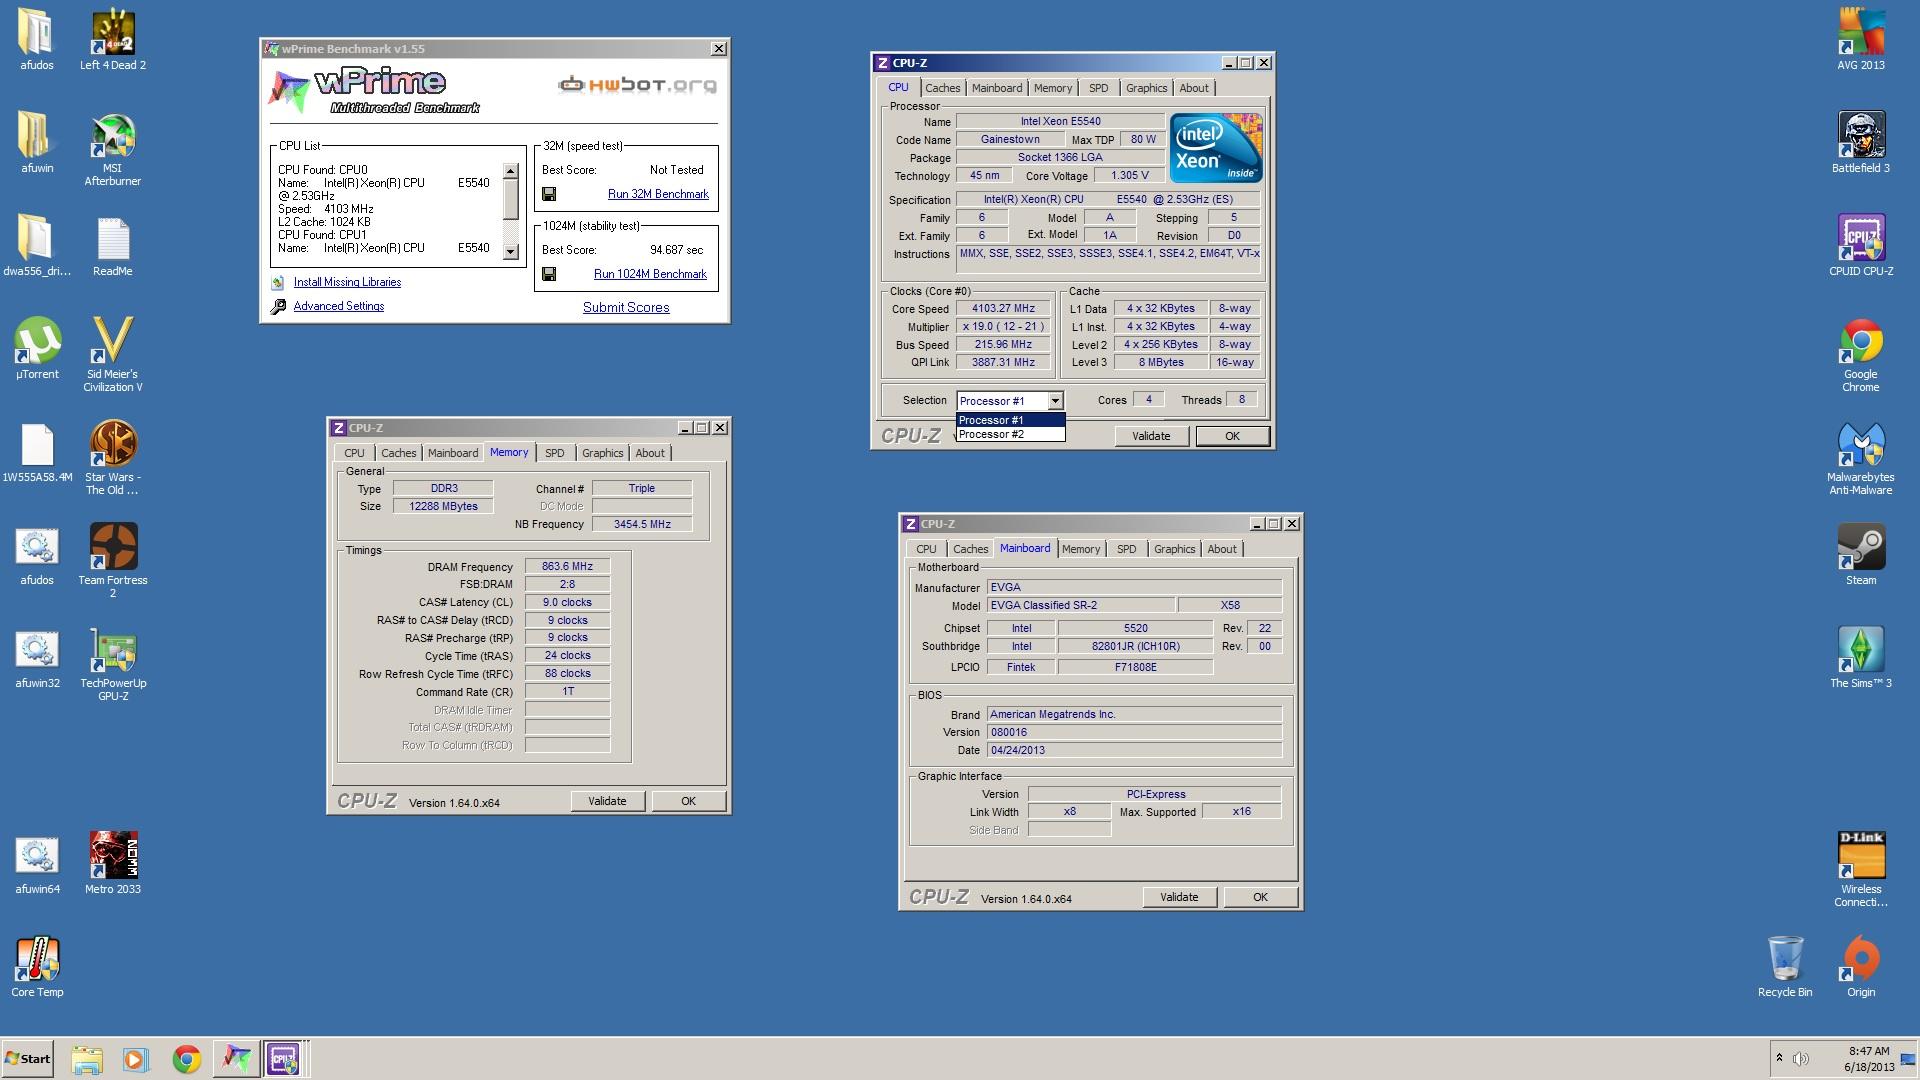The image size is (1920, 1080).
Task: Click save icon beside Run 1024M Benchmark
Action: 549,274
